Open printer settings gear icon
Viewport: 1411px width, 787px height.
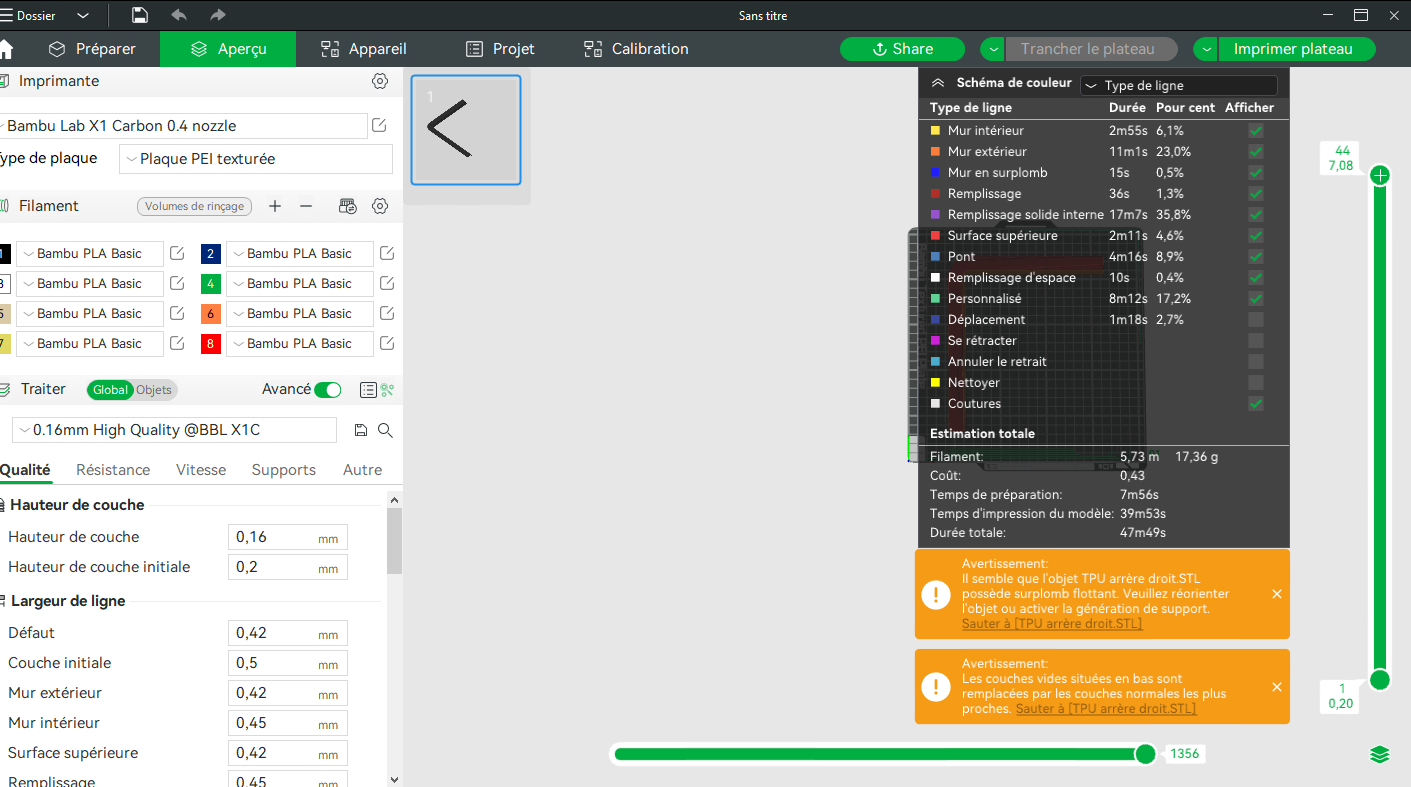(x=380, y=81)
